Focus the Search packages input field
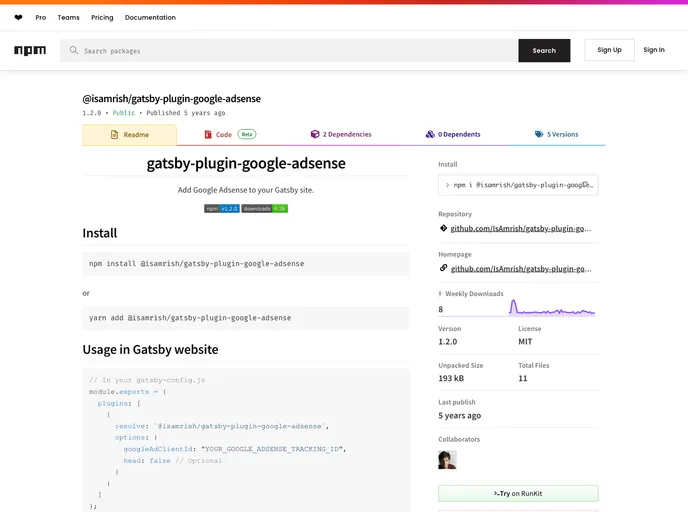The width and height of the screenshot is (688, 512). point(289,50)
